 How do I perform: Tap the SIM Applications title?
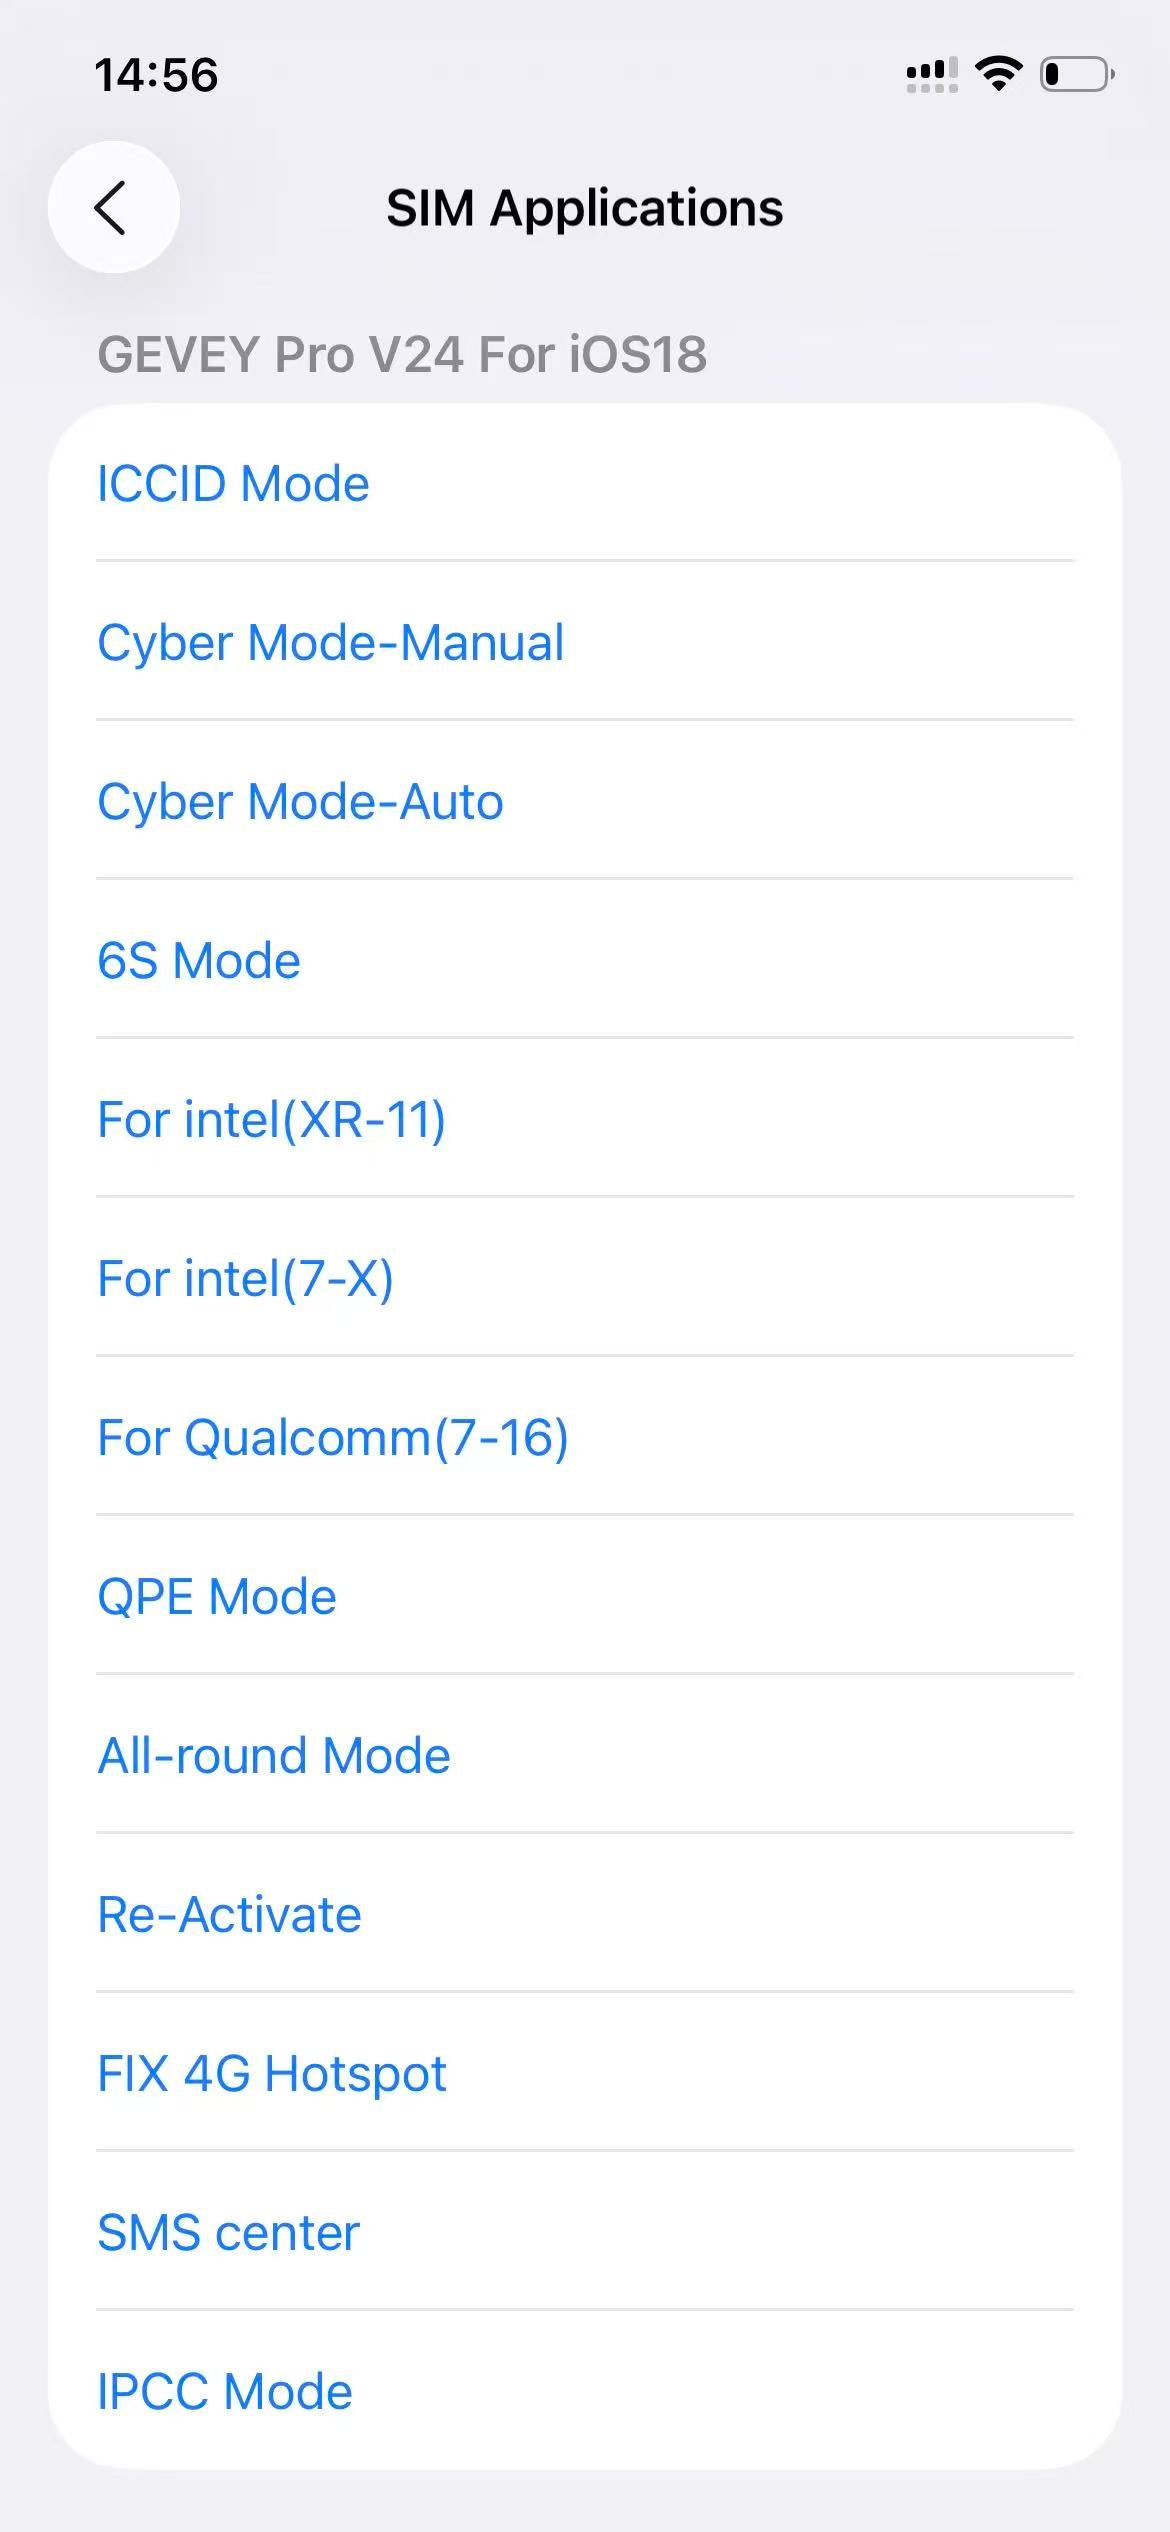585,208
